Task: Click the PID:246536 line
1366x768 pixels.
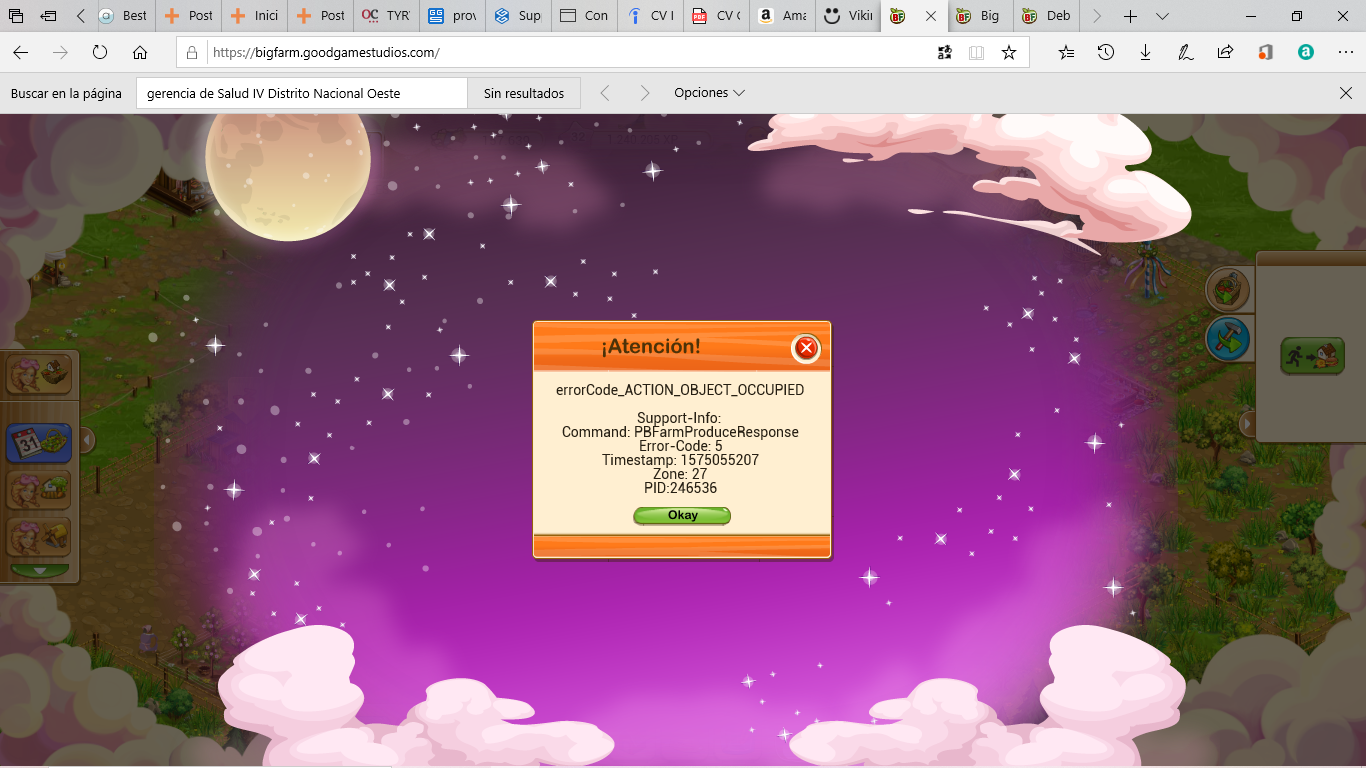Action: (680, 488)
